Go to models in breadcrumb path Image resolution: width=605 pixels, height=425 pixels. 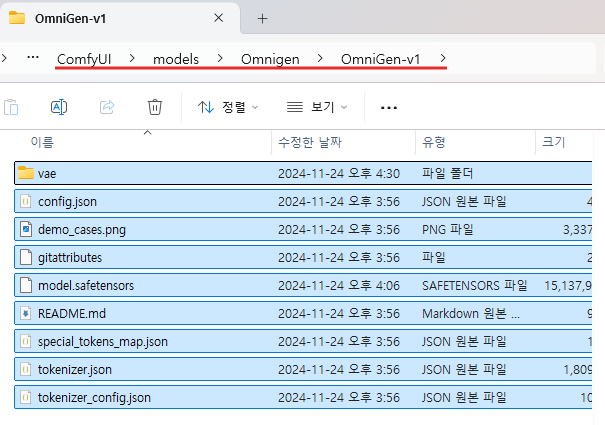(176, 59)
